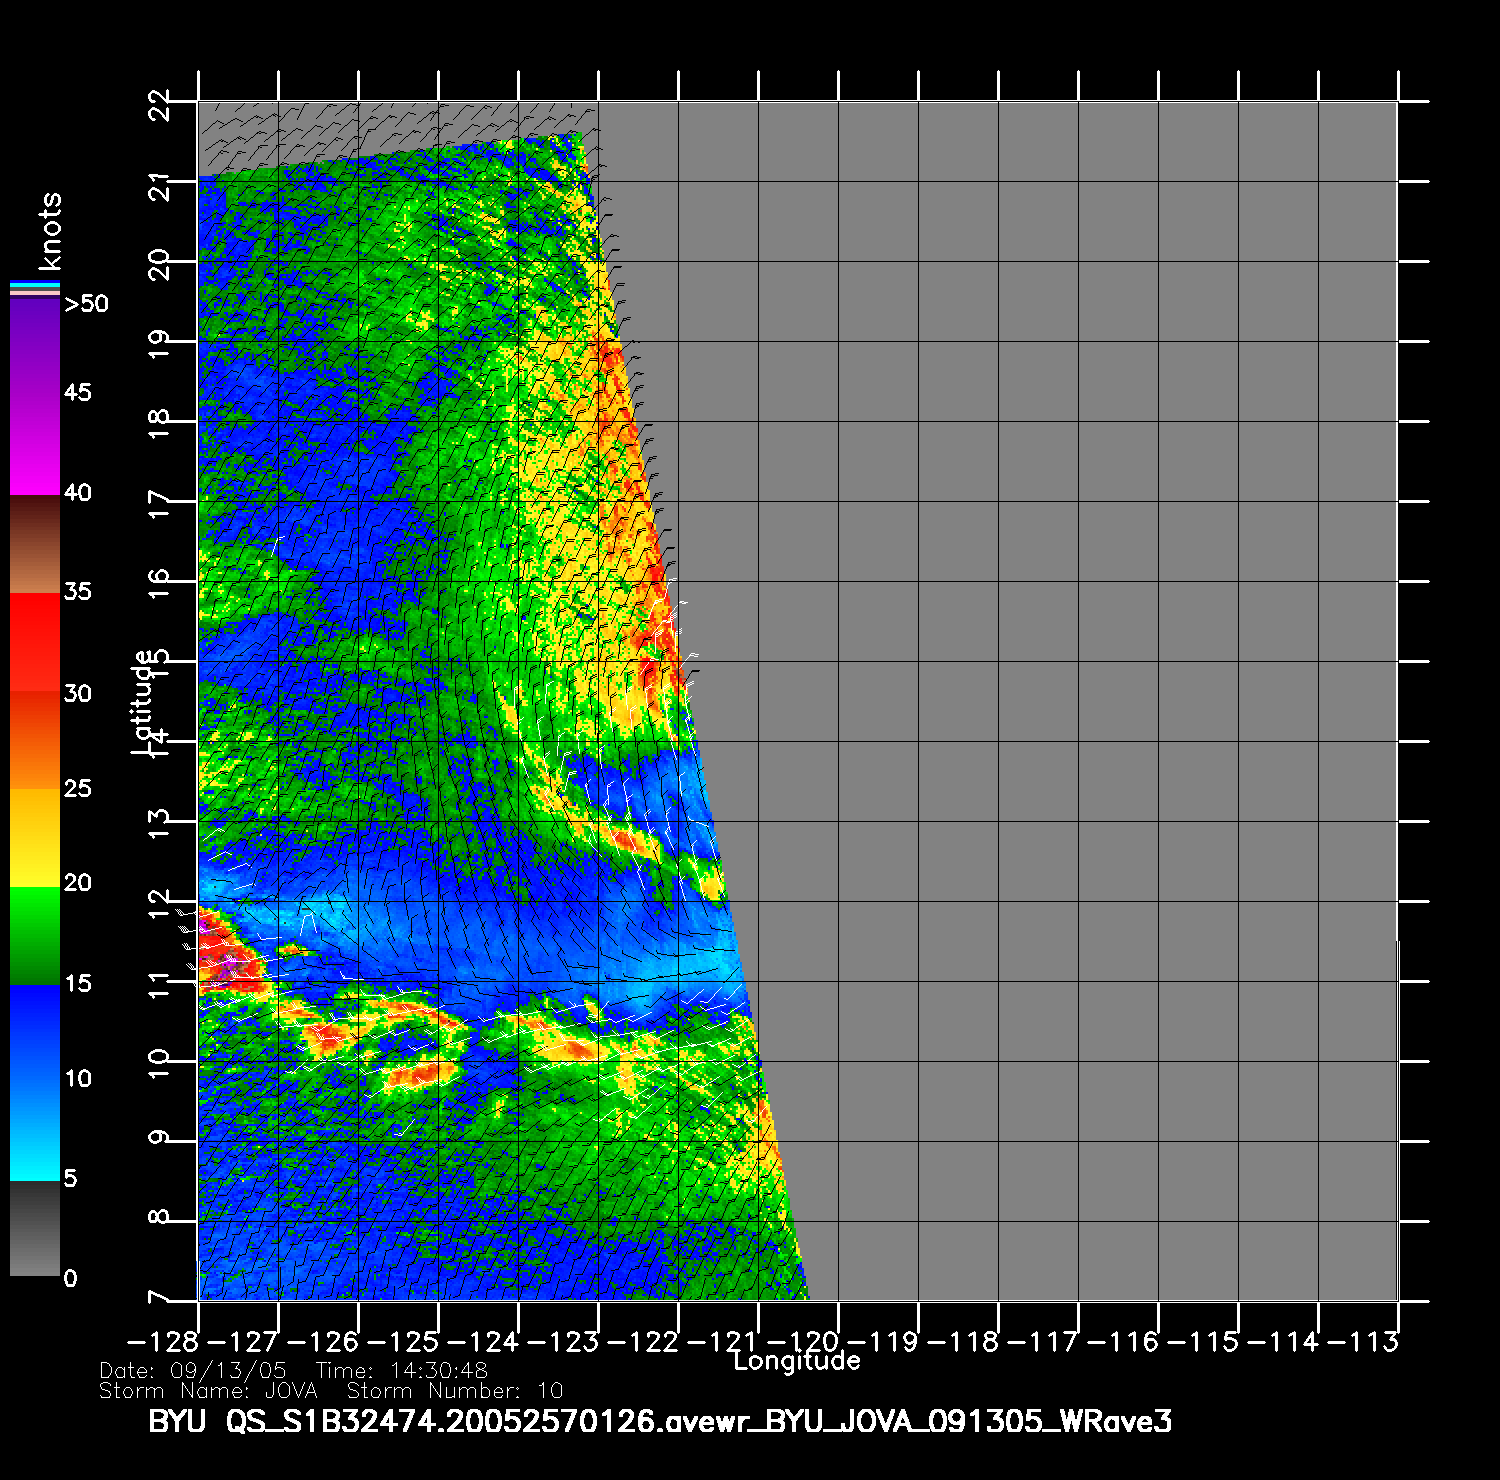
Task: Click the brown 35-40 knots legend band
Action: 35,544
